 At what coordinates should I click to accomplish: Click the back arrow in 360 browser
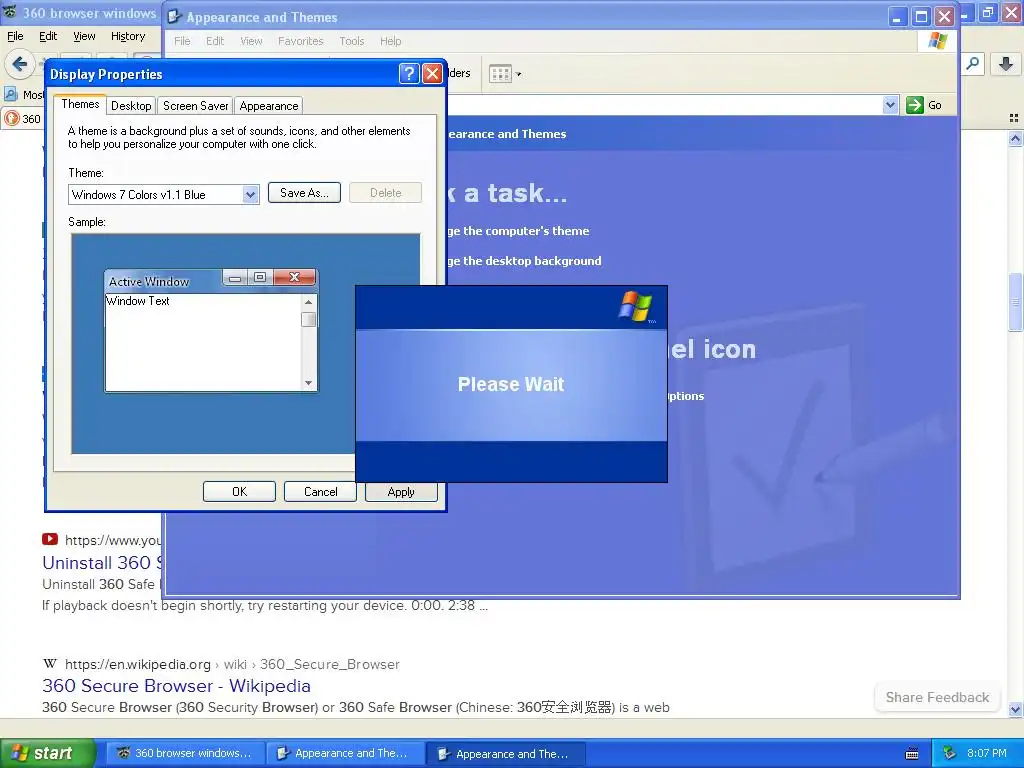[20, 64]
